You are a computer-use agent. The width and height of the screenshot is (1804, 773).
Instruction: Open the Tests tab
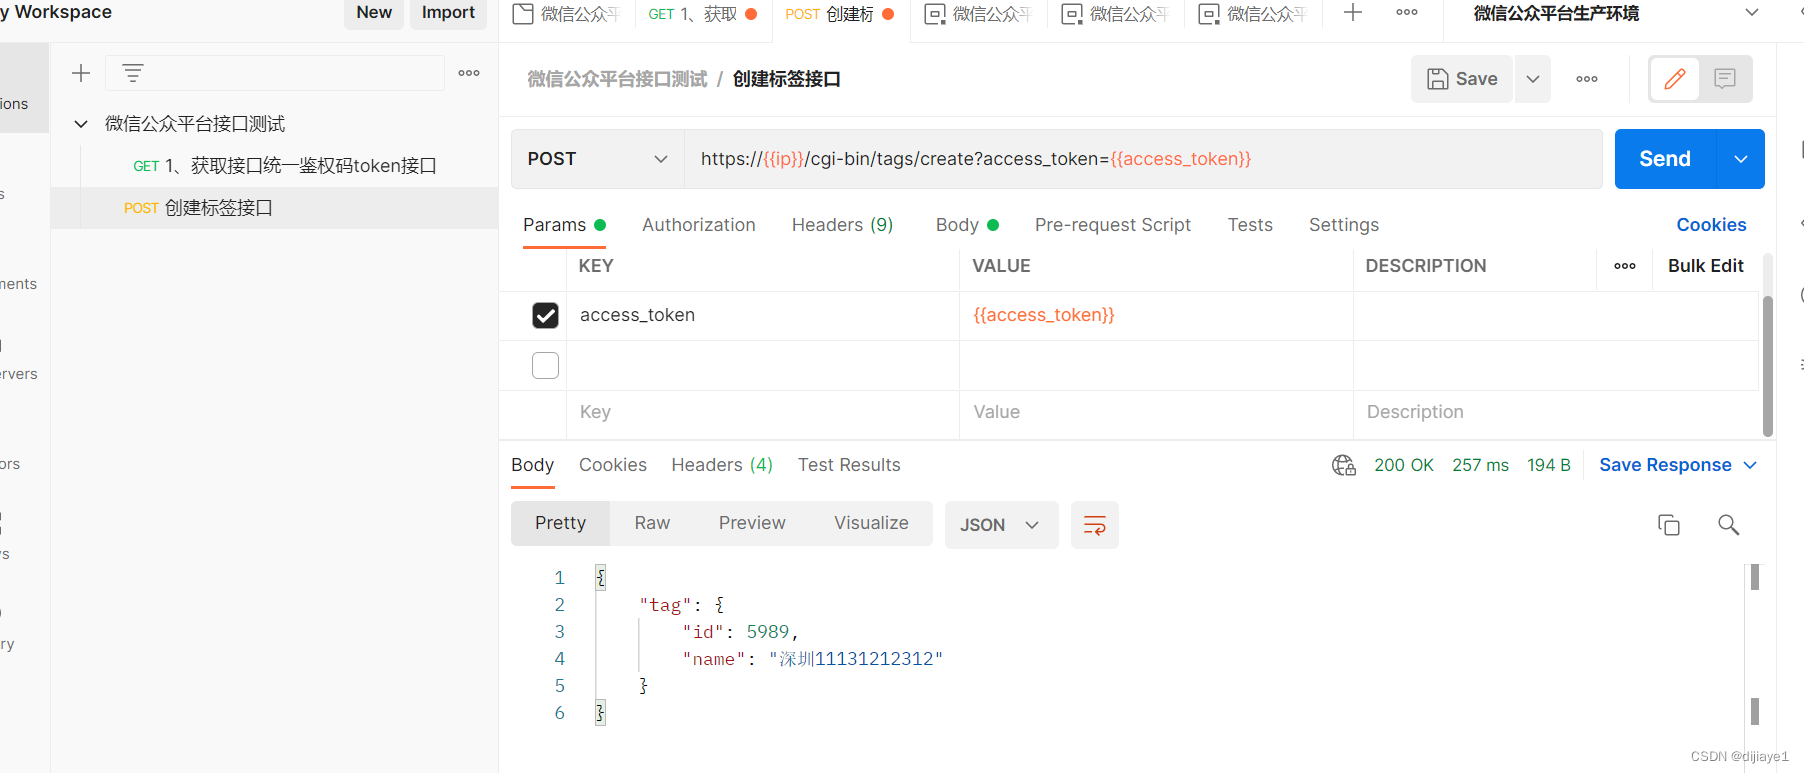(1250, 225)
